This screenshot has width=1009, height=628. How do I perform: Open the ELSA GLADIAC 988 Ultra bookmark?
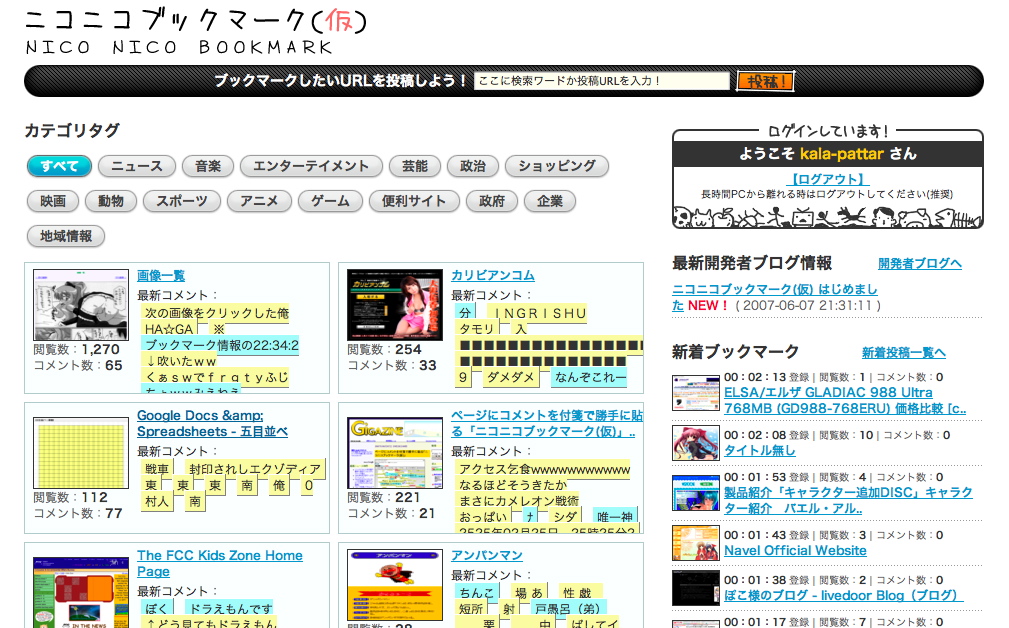(x=845, y=400)
